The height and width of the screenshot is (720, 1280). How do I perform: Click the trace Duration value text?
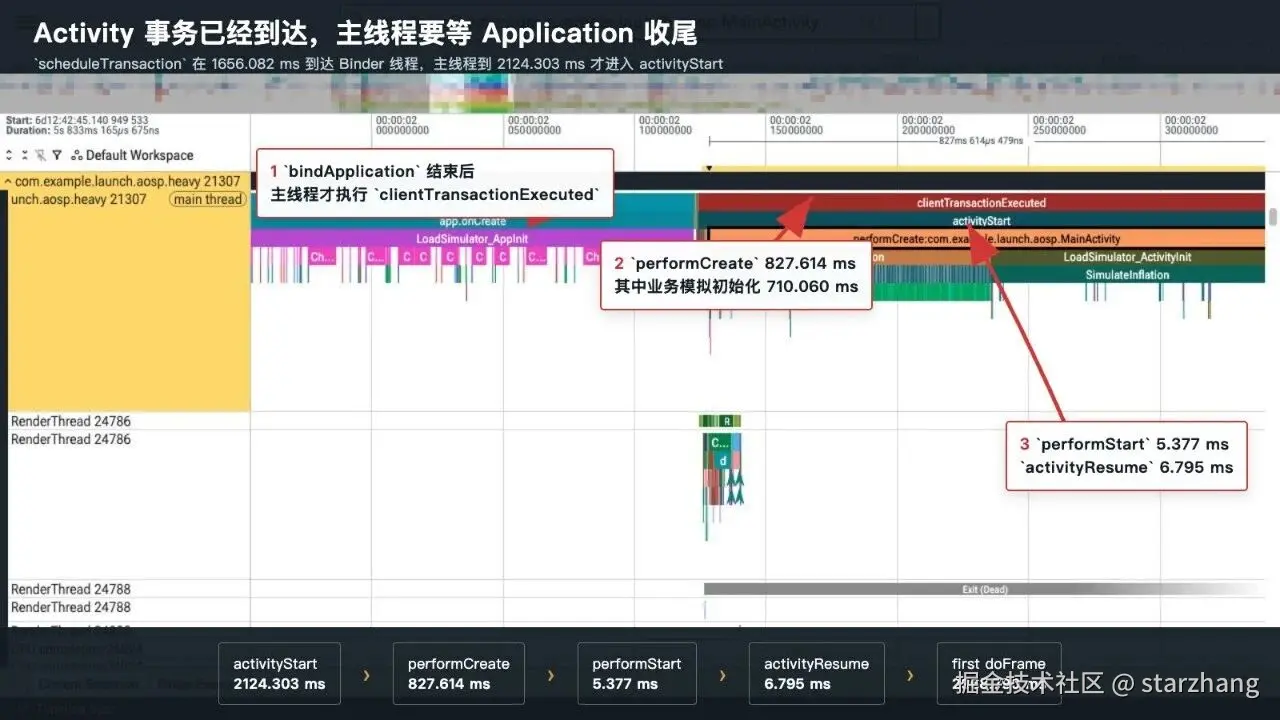point(82,131)
